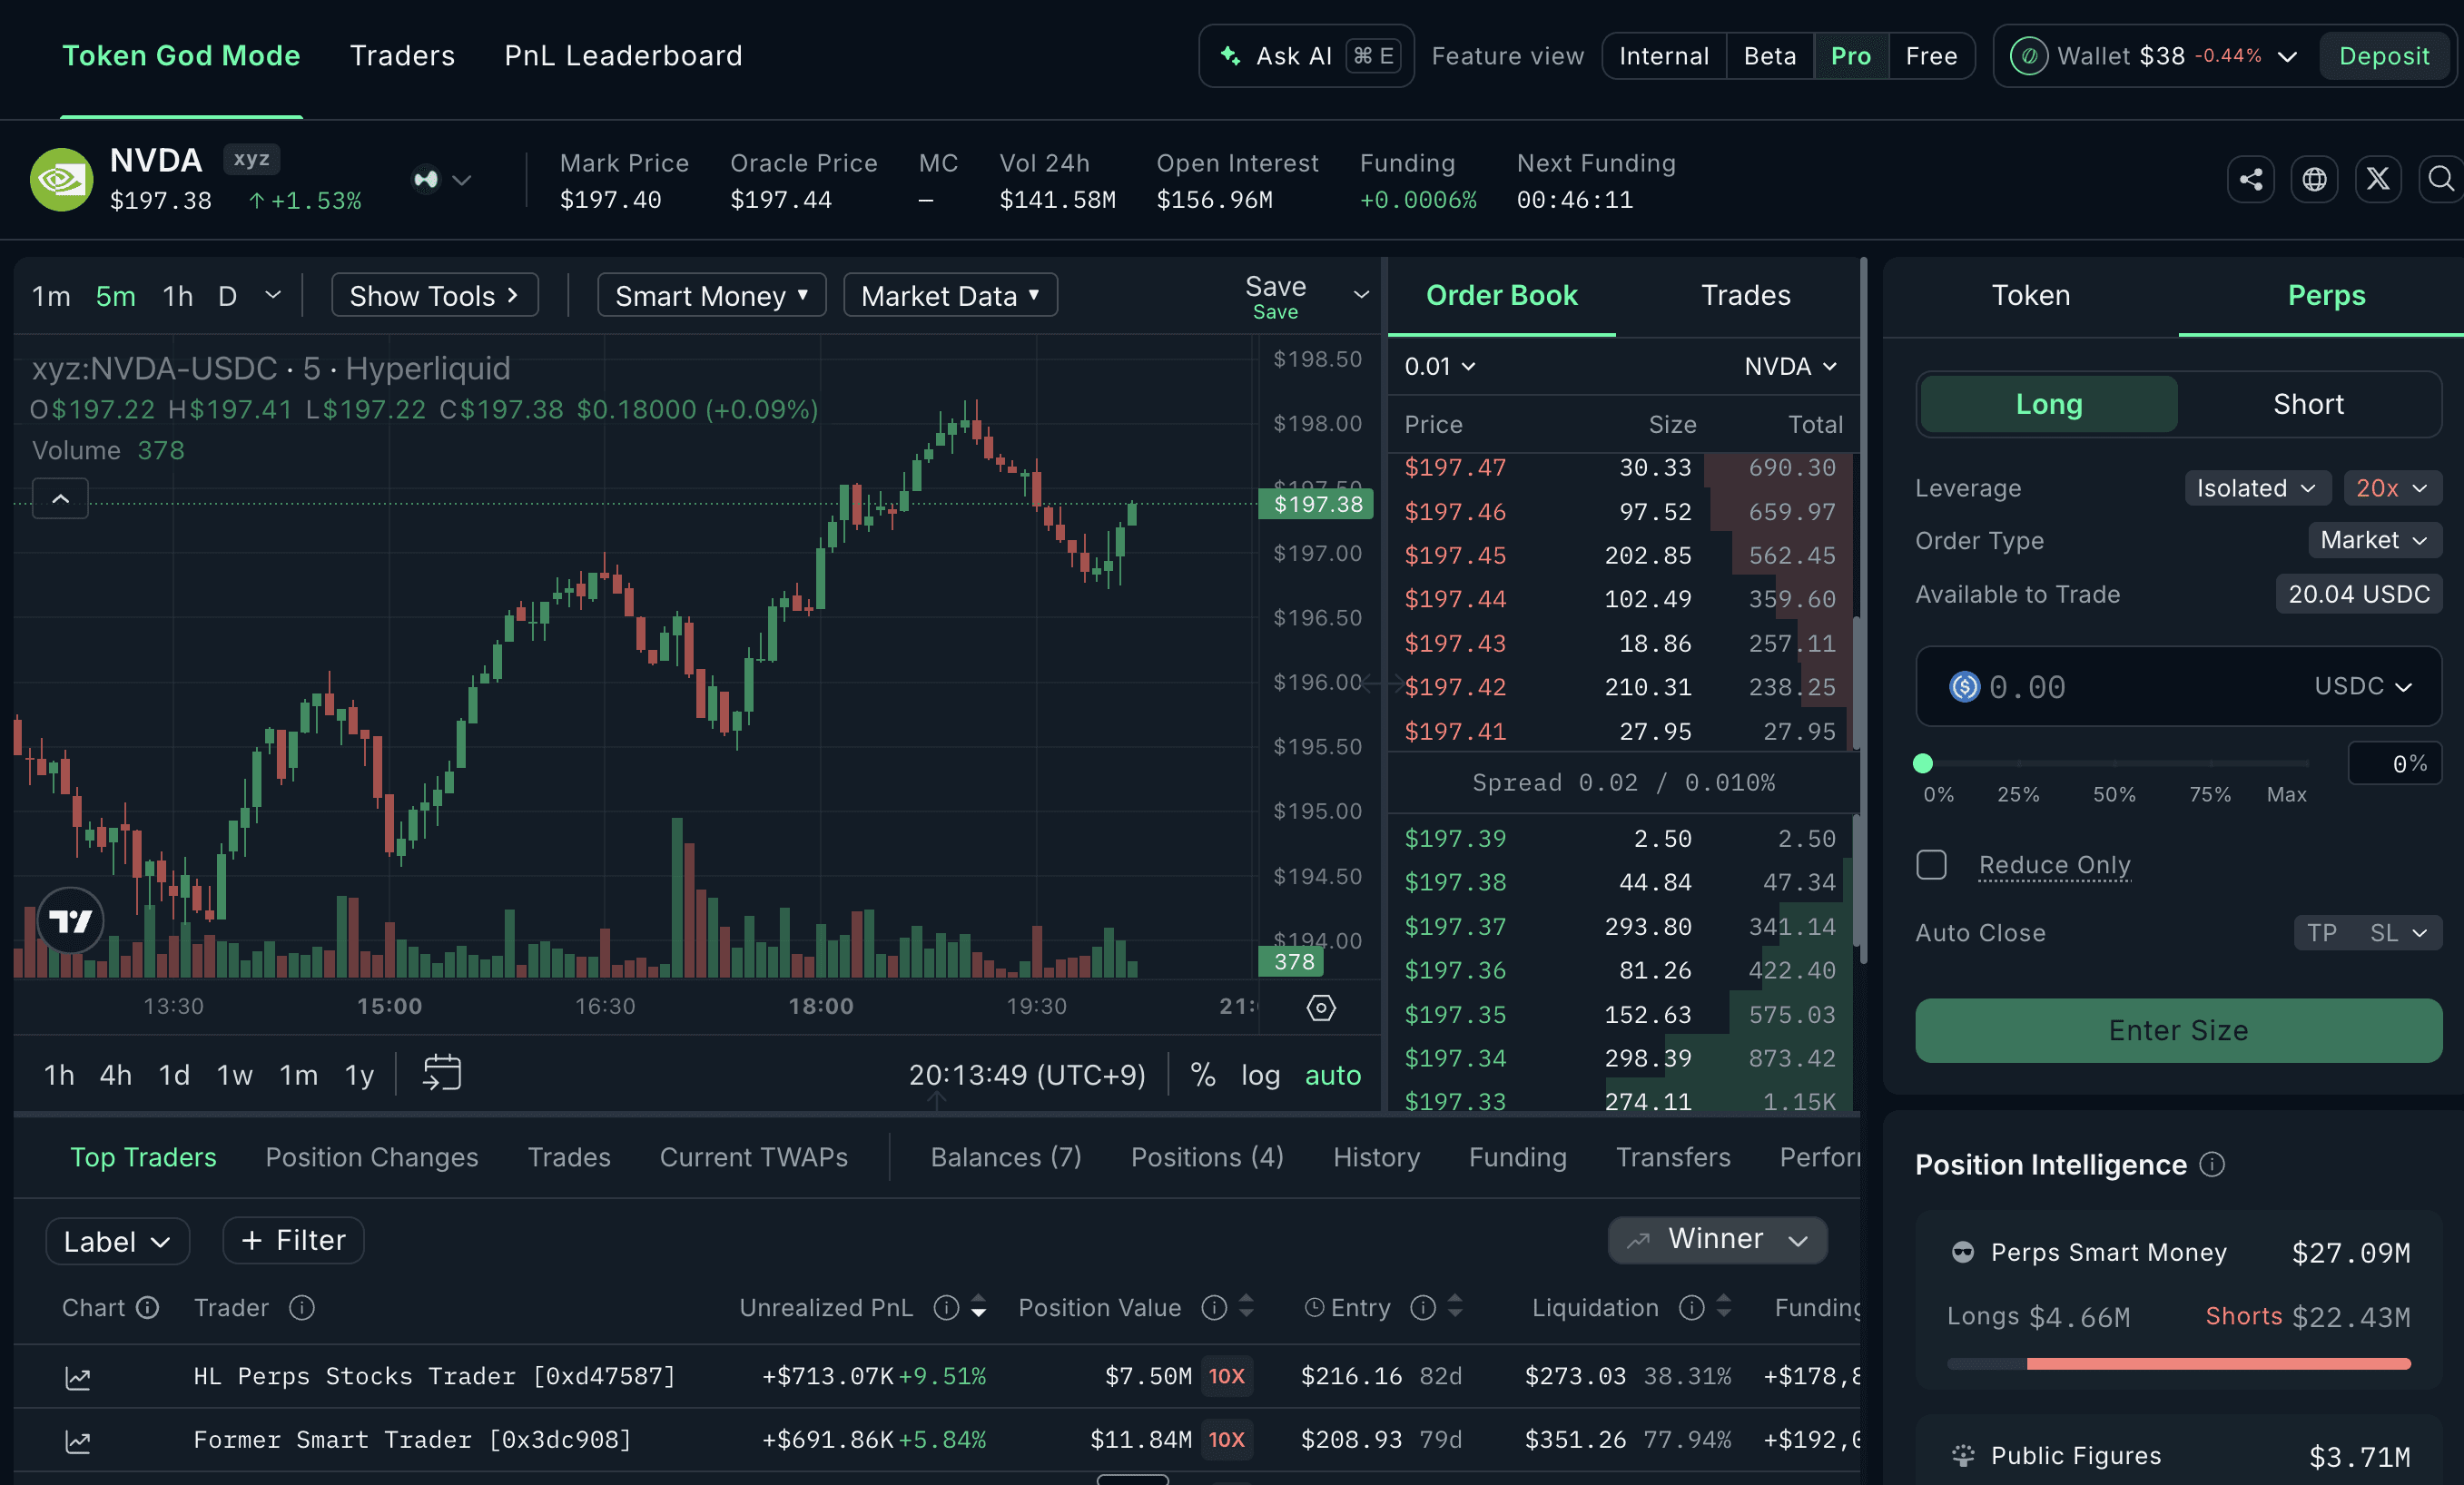Viewport: 2464px width, 1485px height.
Task: Click info icon next to Liquidation column
Action: coord(1691,1307)
